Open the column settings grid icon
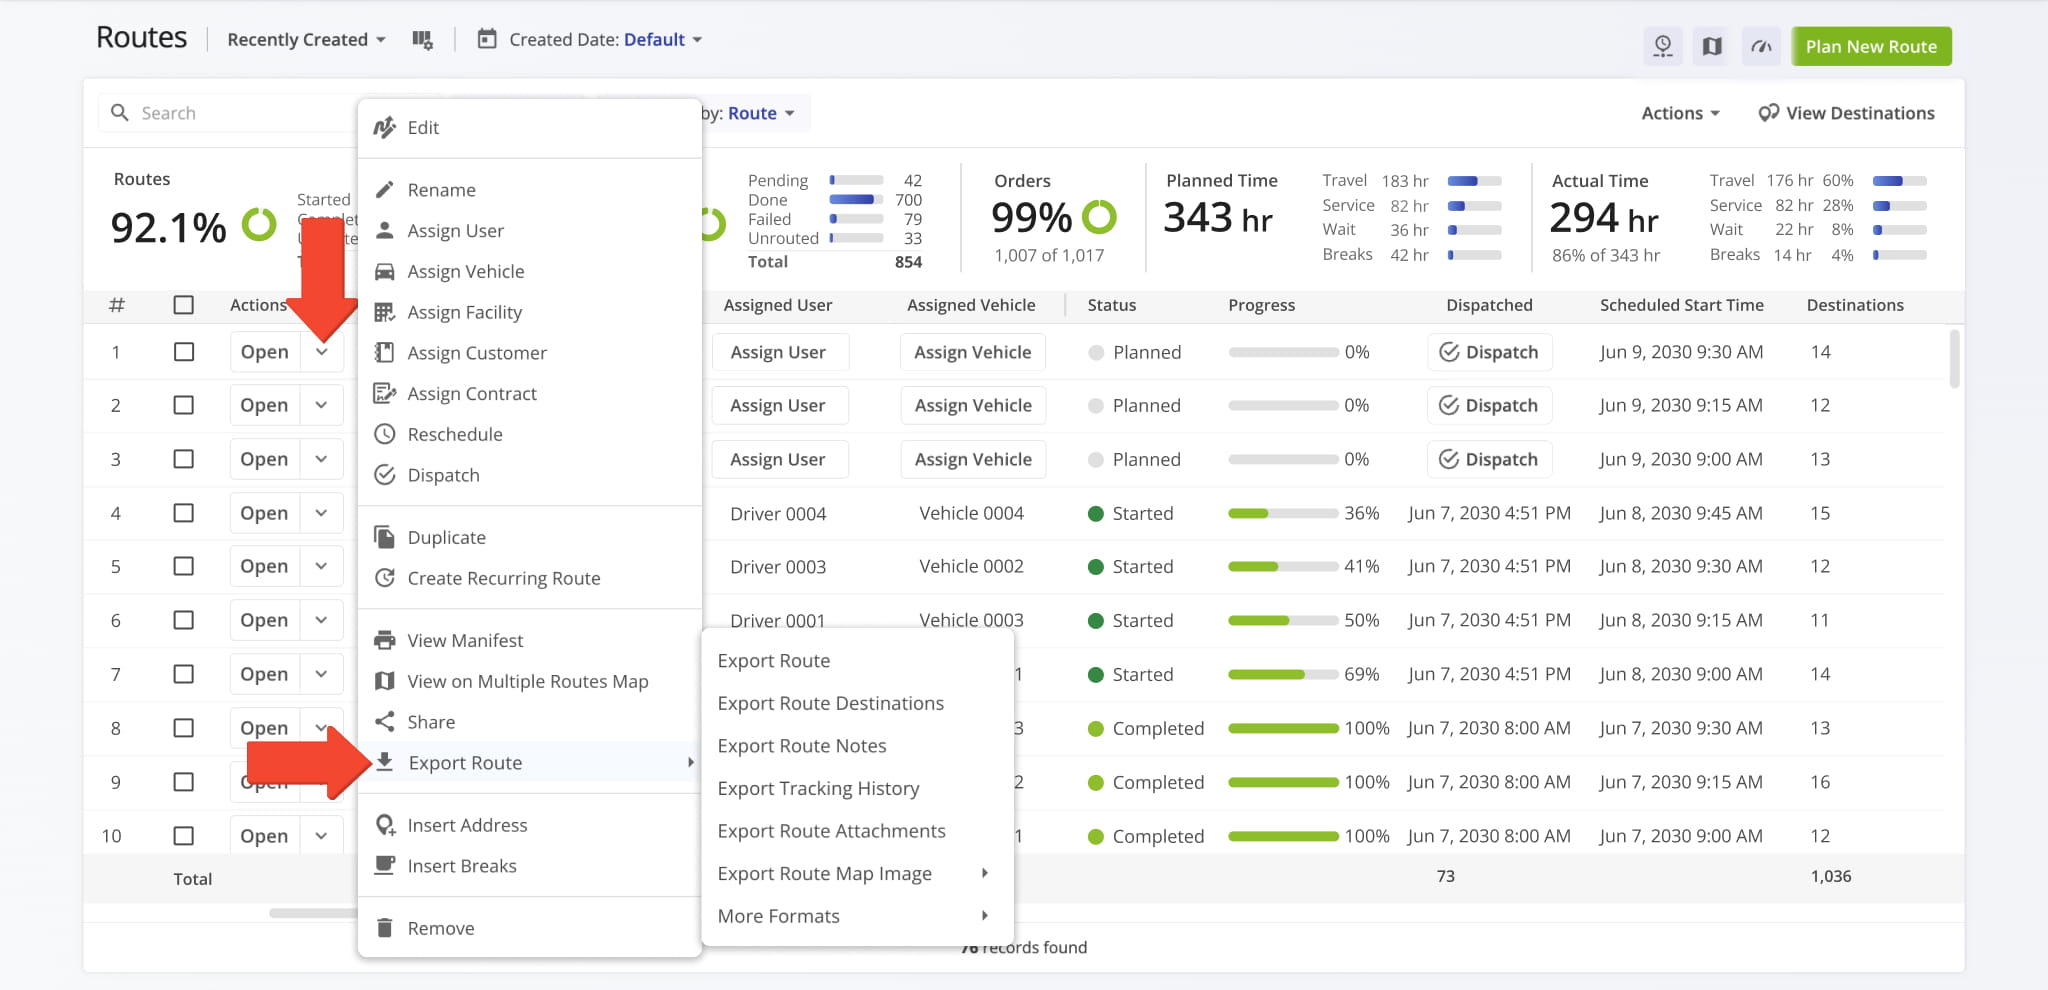Viewport: 2048px width, 990px height. coord(422,40)
